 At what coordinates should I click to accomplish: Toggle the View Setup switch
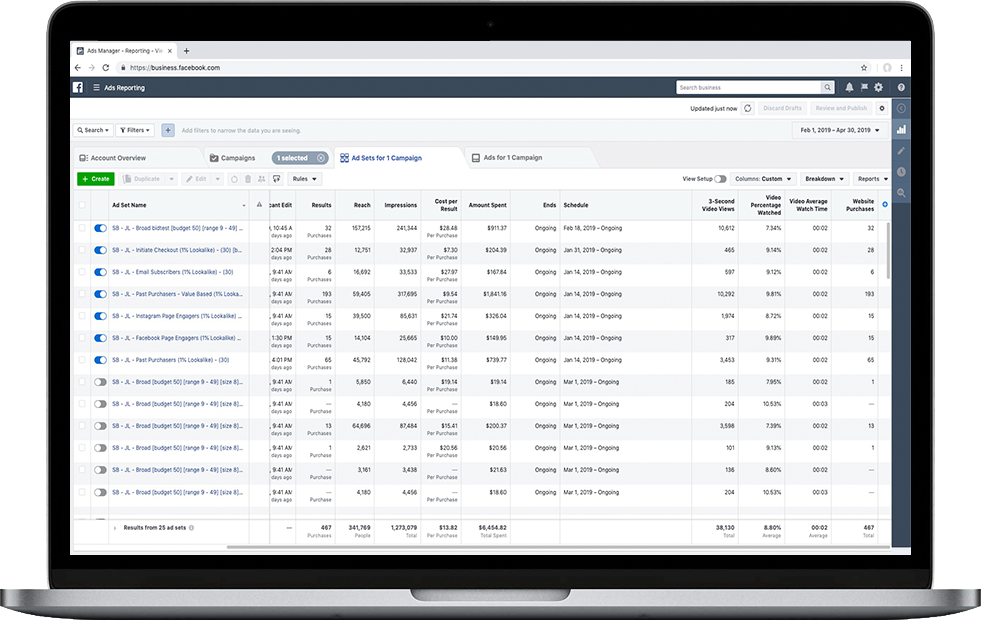[x=720, y=179]
